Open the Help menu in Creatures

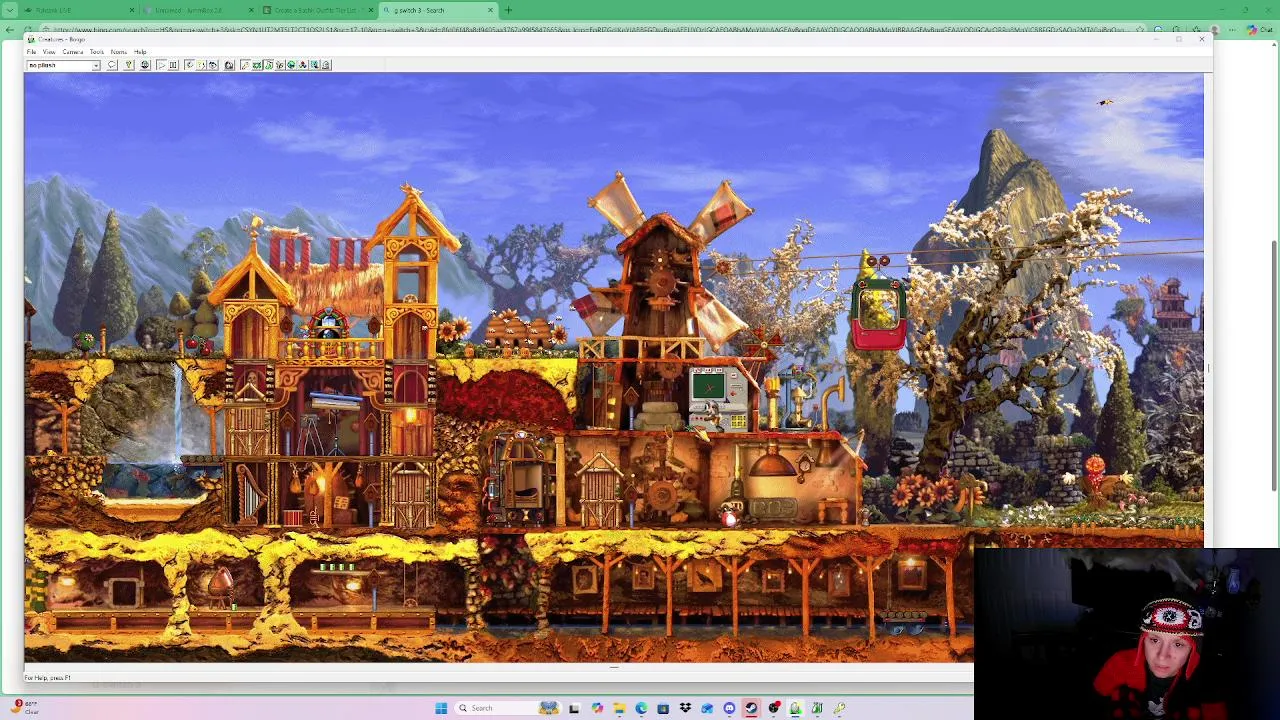(x=140, y=52)
